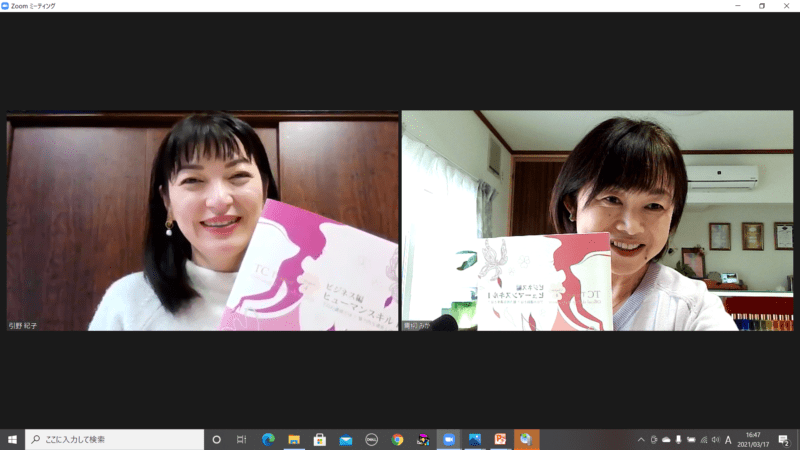Viewport: 800px width, 450px height.
Task: Click the Zoom icon in the taskbar
Action: (449, 439)
